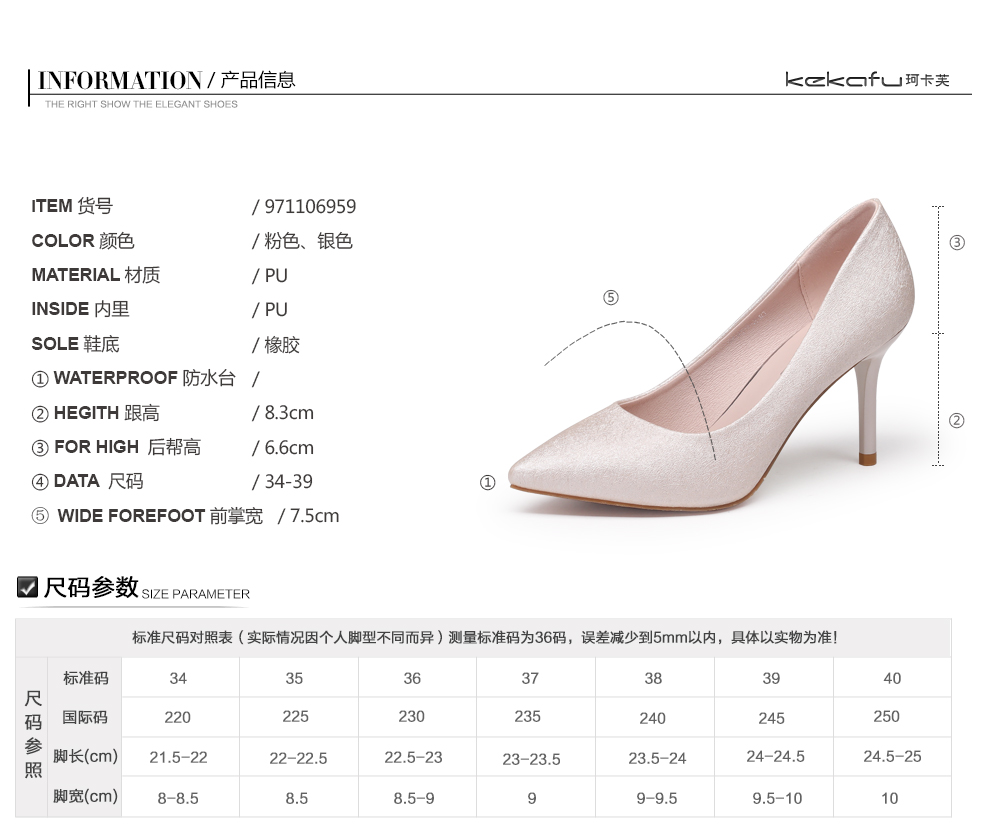Click the circled 4 before DATA 尺码
The image size is (990, 838).
click(x=40, y=482)
